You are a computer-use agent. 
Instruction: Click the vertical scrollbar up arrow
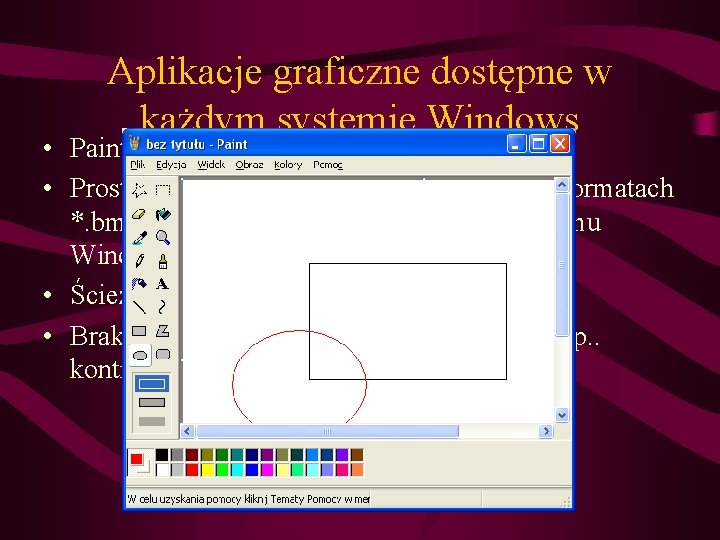point(562,185)
